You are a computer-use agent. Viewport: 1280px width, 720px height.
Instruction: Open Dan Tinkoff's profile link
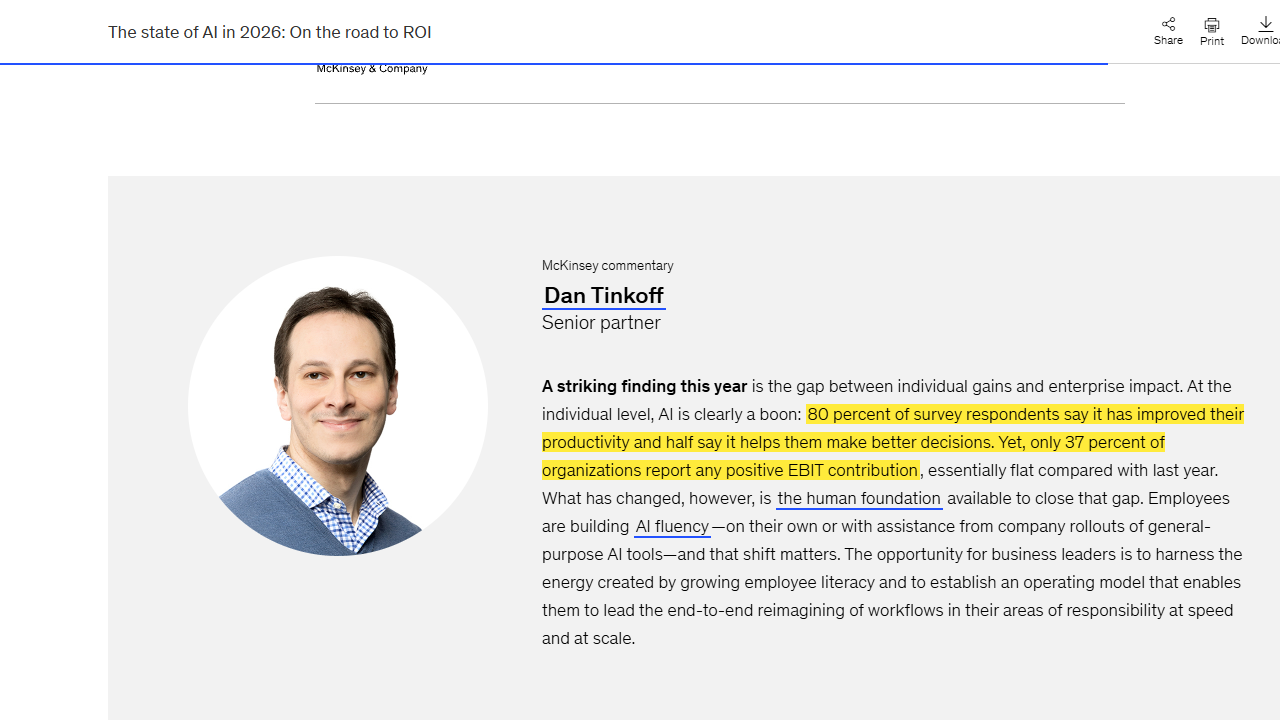pos(604,295)
